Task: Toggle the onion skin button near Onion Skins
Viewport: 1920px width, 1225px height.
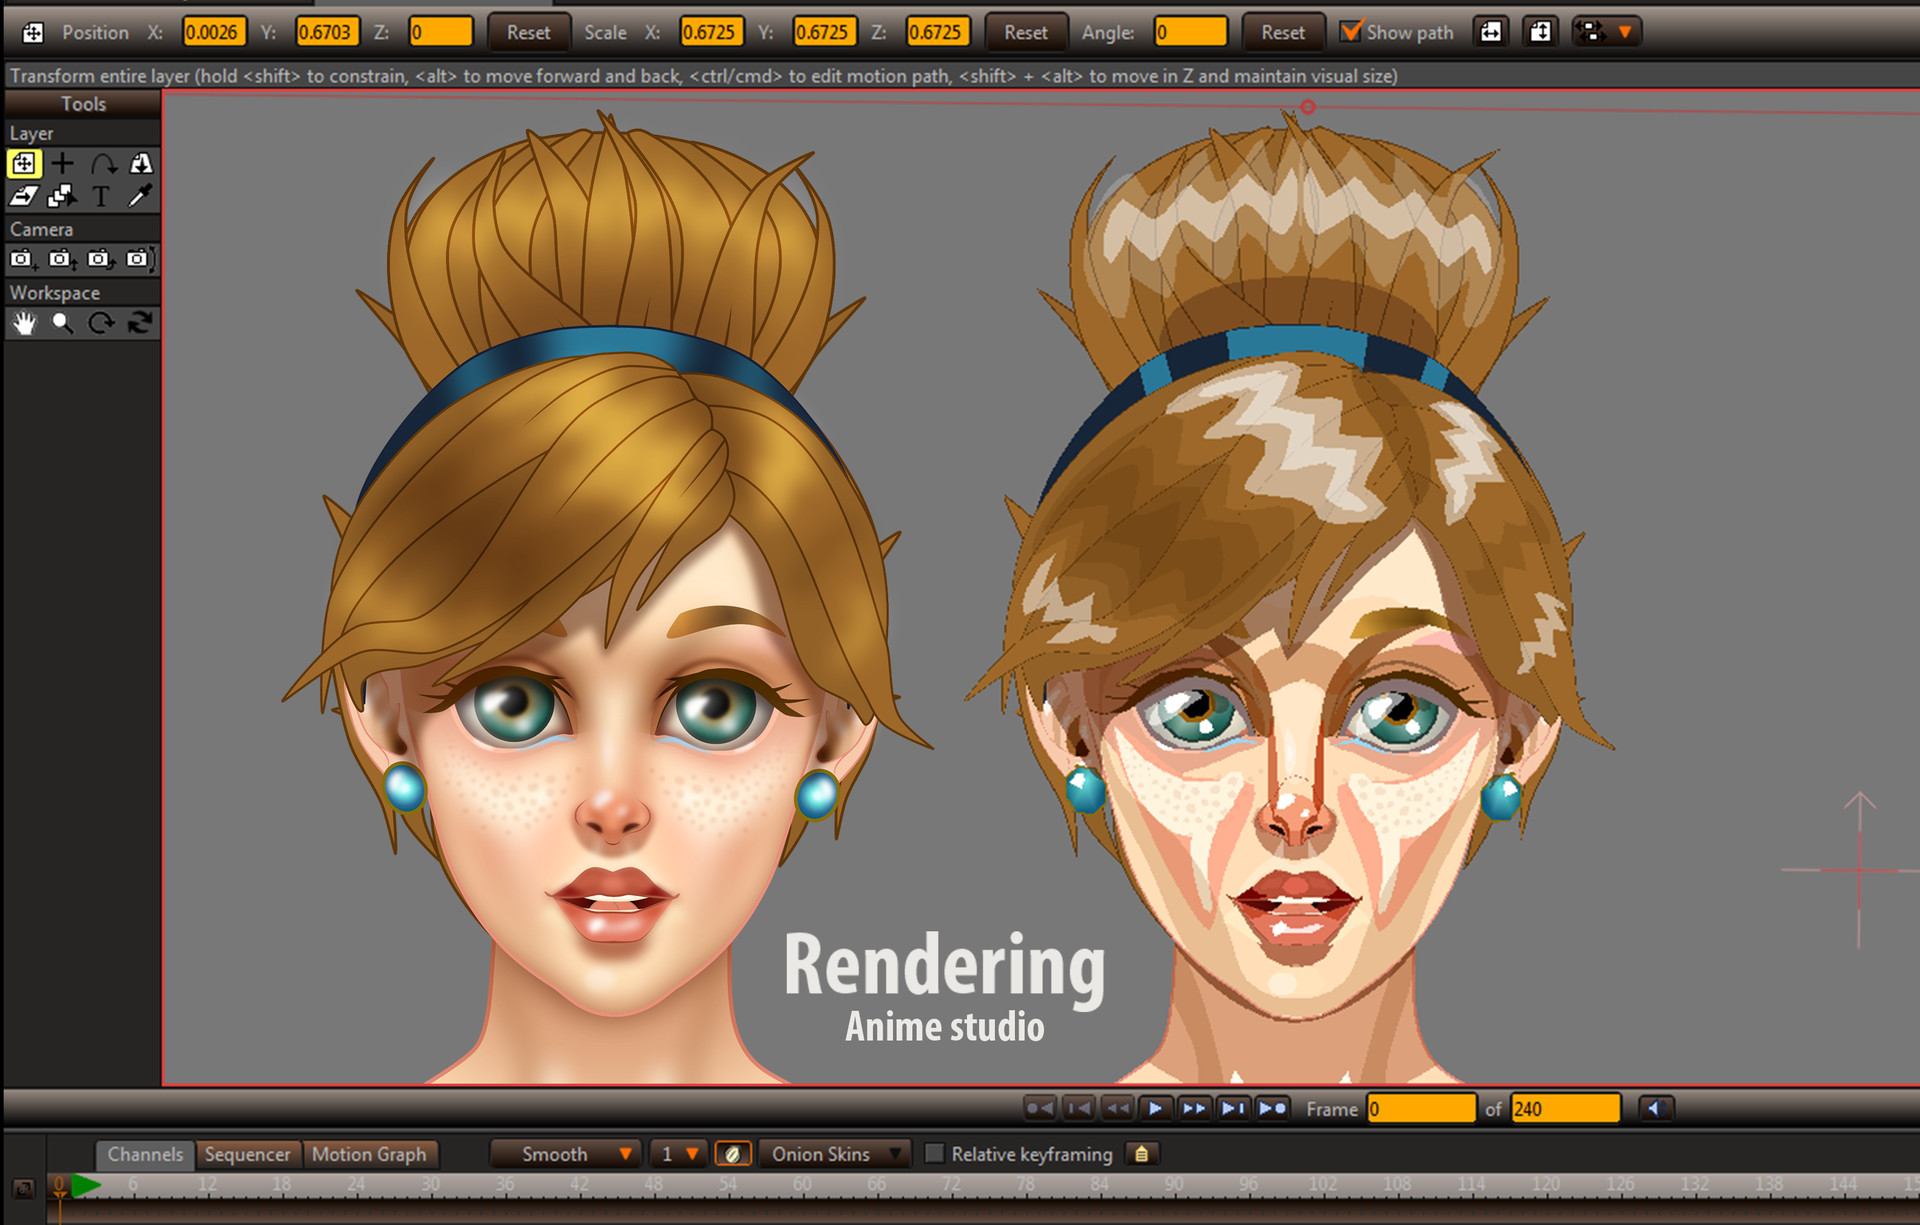Action: point(735,1154)
